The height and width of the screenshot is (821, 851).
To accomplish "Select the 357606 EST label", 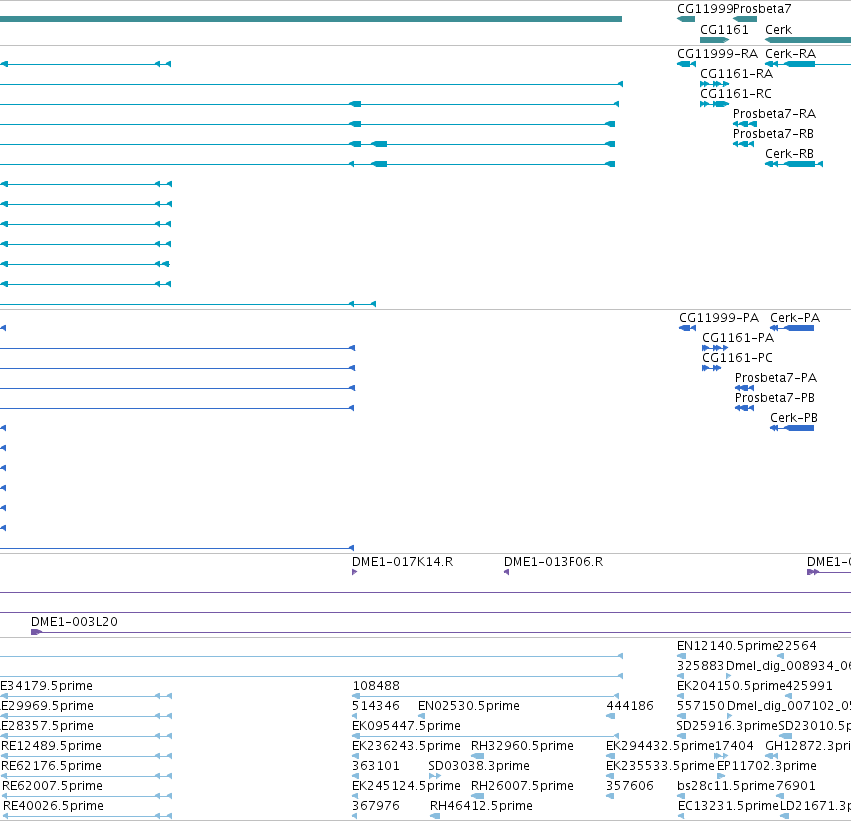I will point(630,786).
